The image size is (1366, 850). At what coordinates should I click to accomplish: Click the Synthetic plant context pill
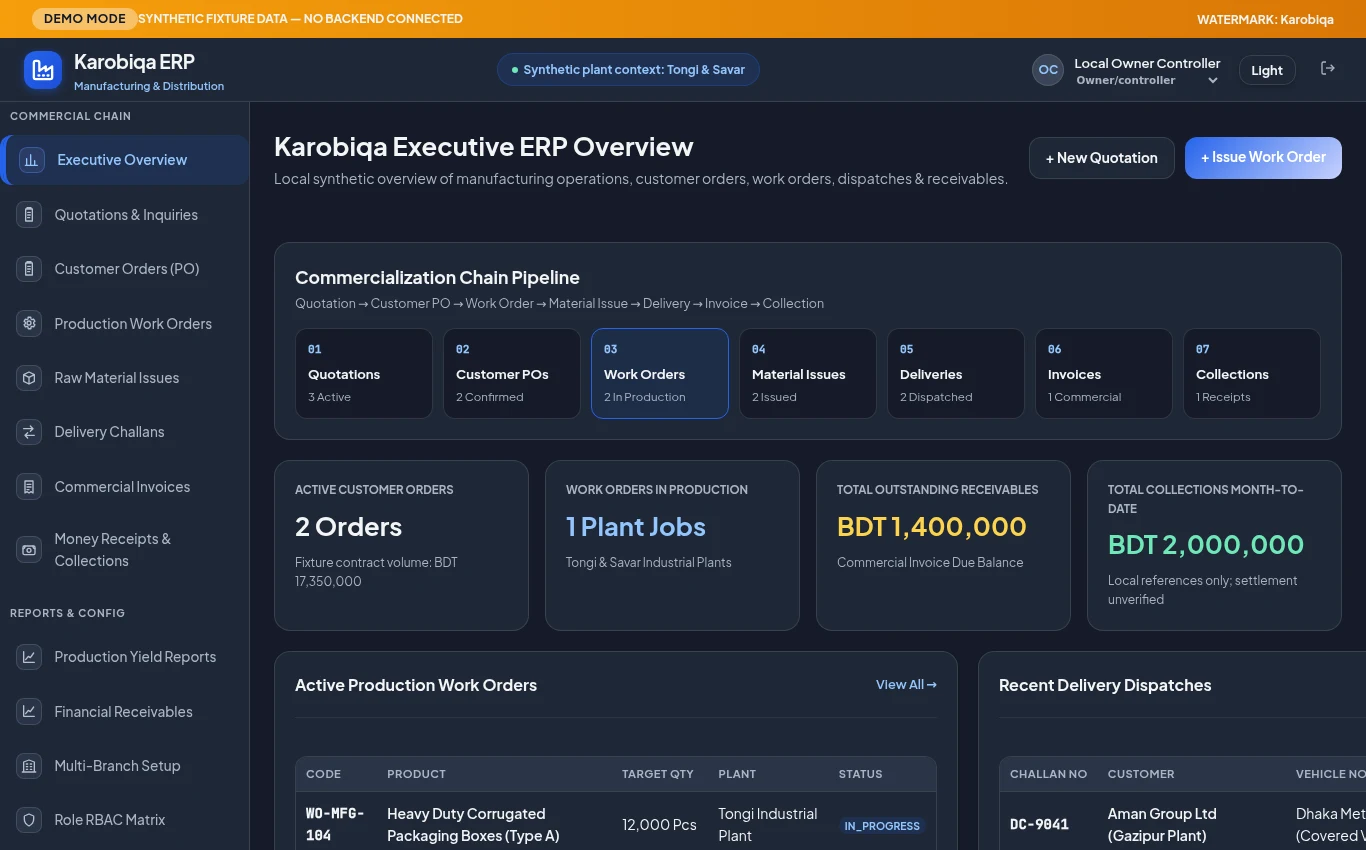(x=628, y=70)
